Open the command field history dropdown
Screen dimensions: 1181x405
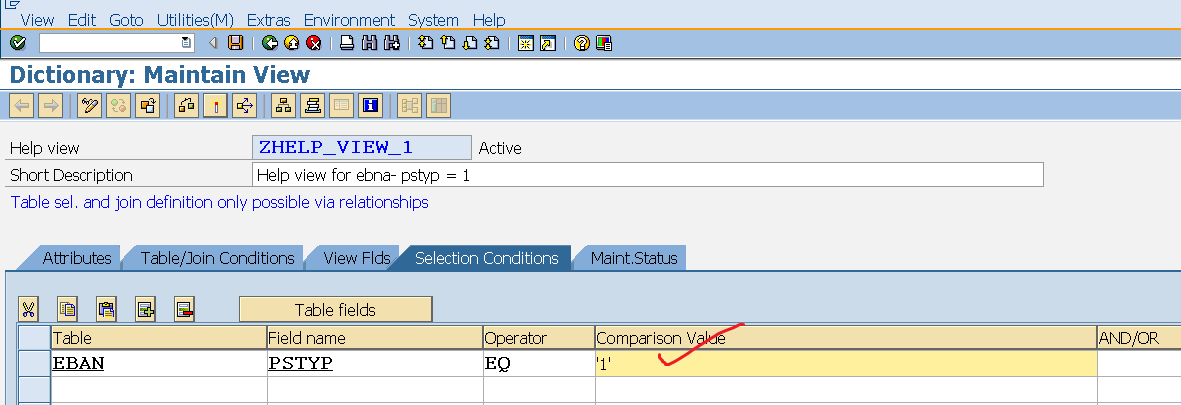[x=186, y=43]
